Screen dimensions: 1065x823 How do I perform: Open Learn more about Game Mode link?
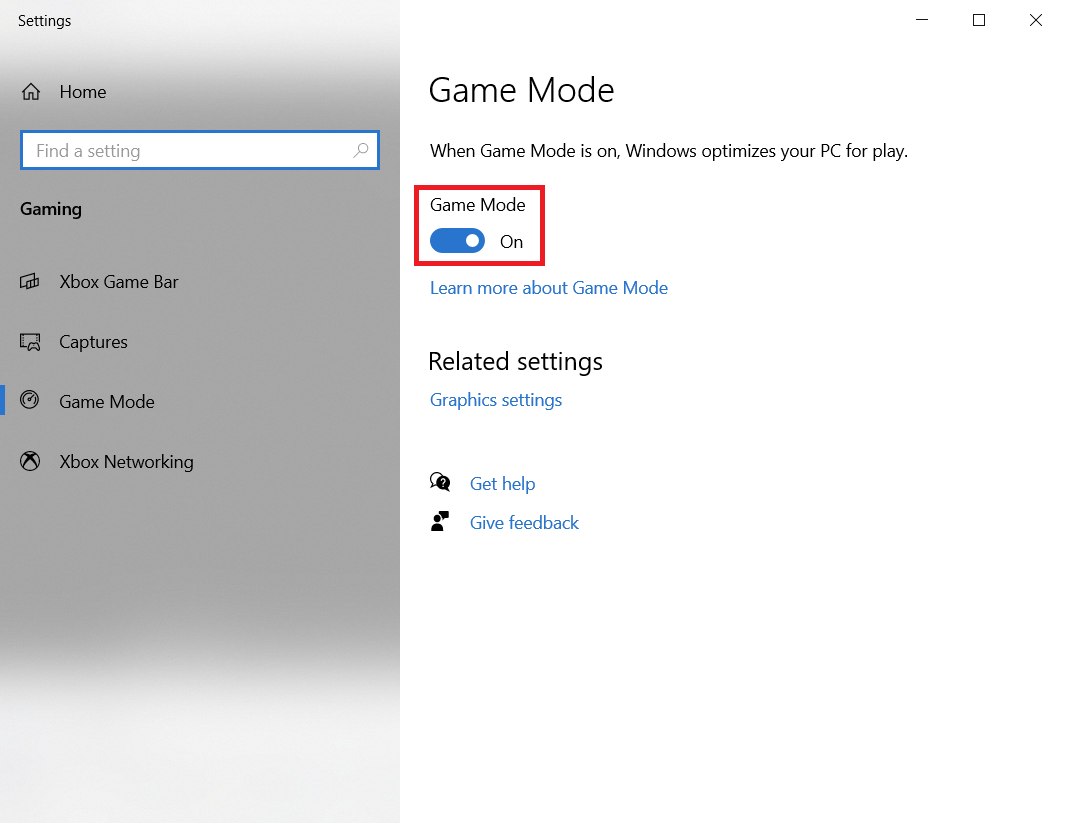pos(549,288)
